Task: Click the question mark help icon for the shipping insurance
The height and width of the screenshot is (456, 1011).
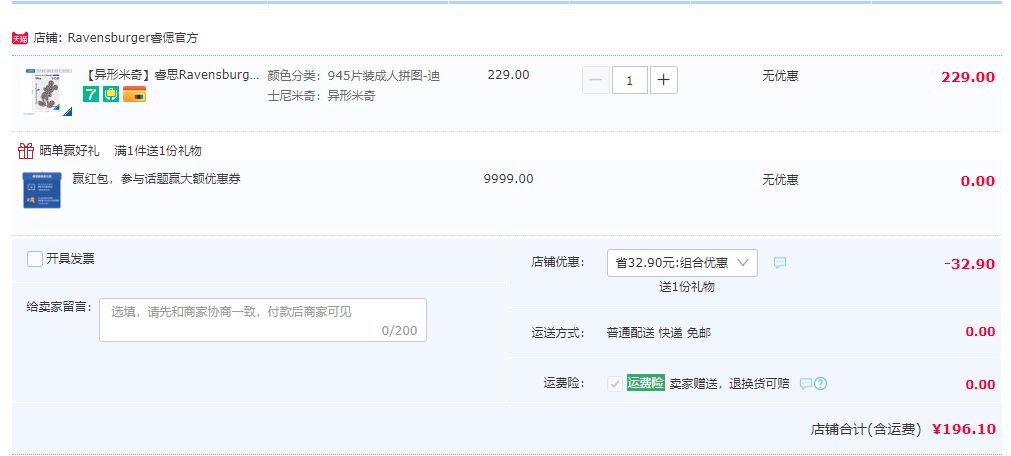Action: tap(820, 384)
